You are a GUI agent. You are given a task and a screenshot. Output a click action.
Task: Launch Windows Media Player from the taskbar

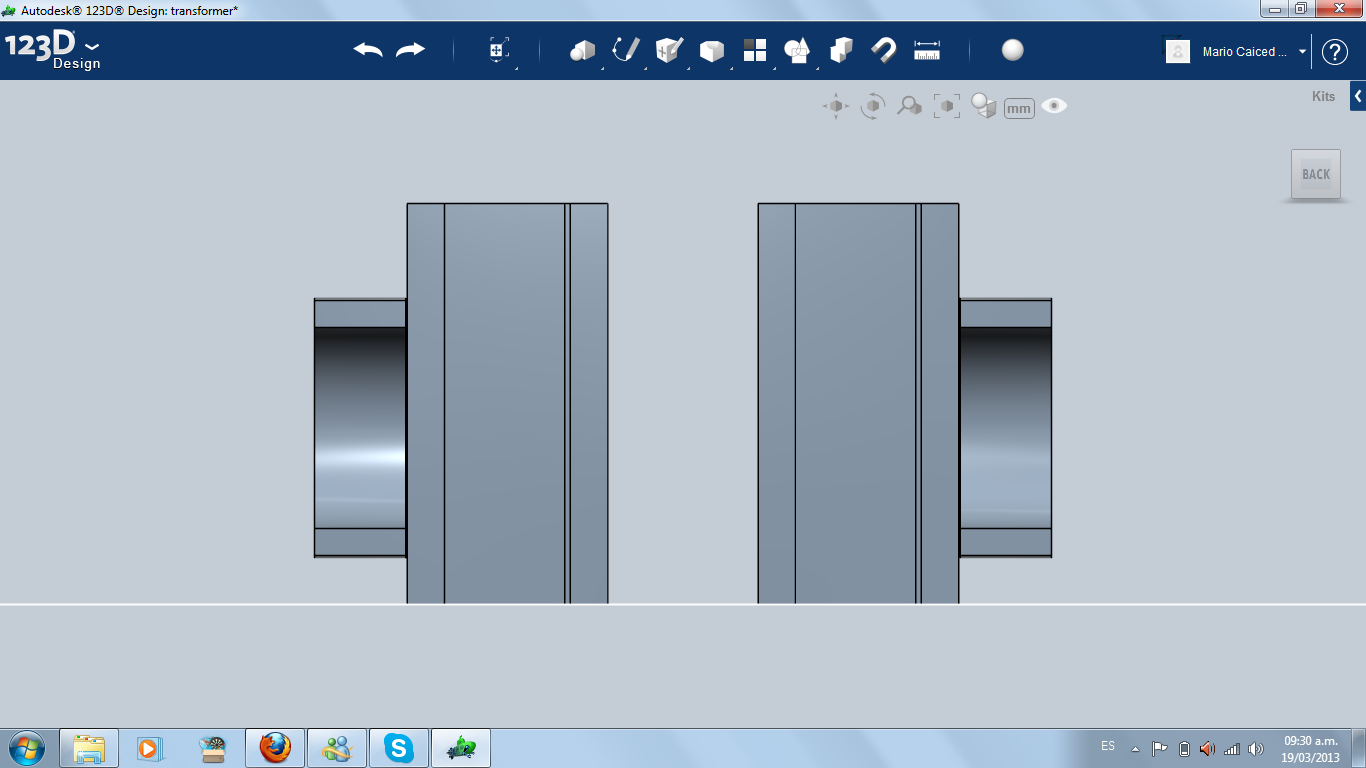coord(148,748)
